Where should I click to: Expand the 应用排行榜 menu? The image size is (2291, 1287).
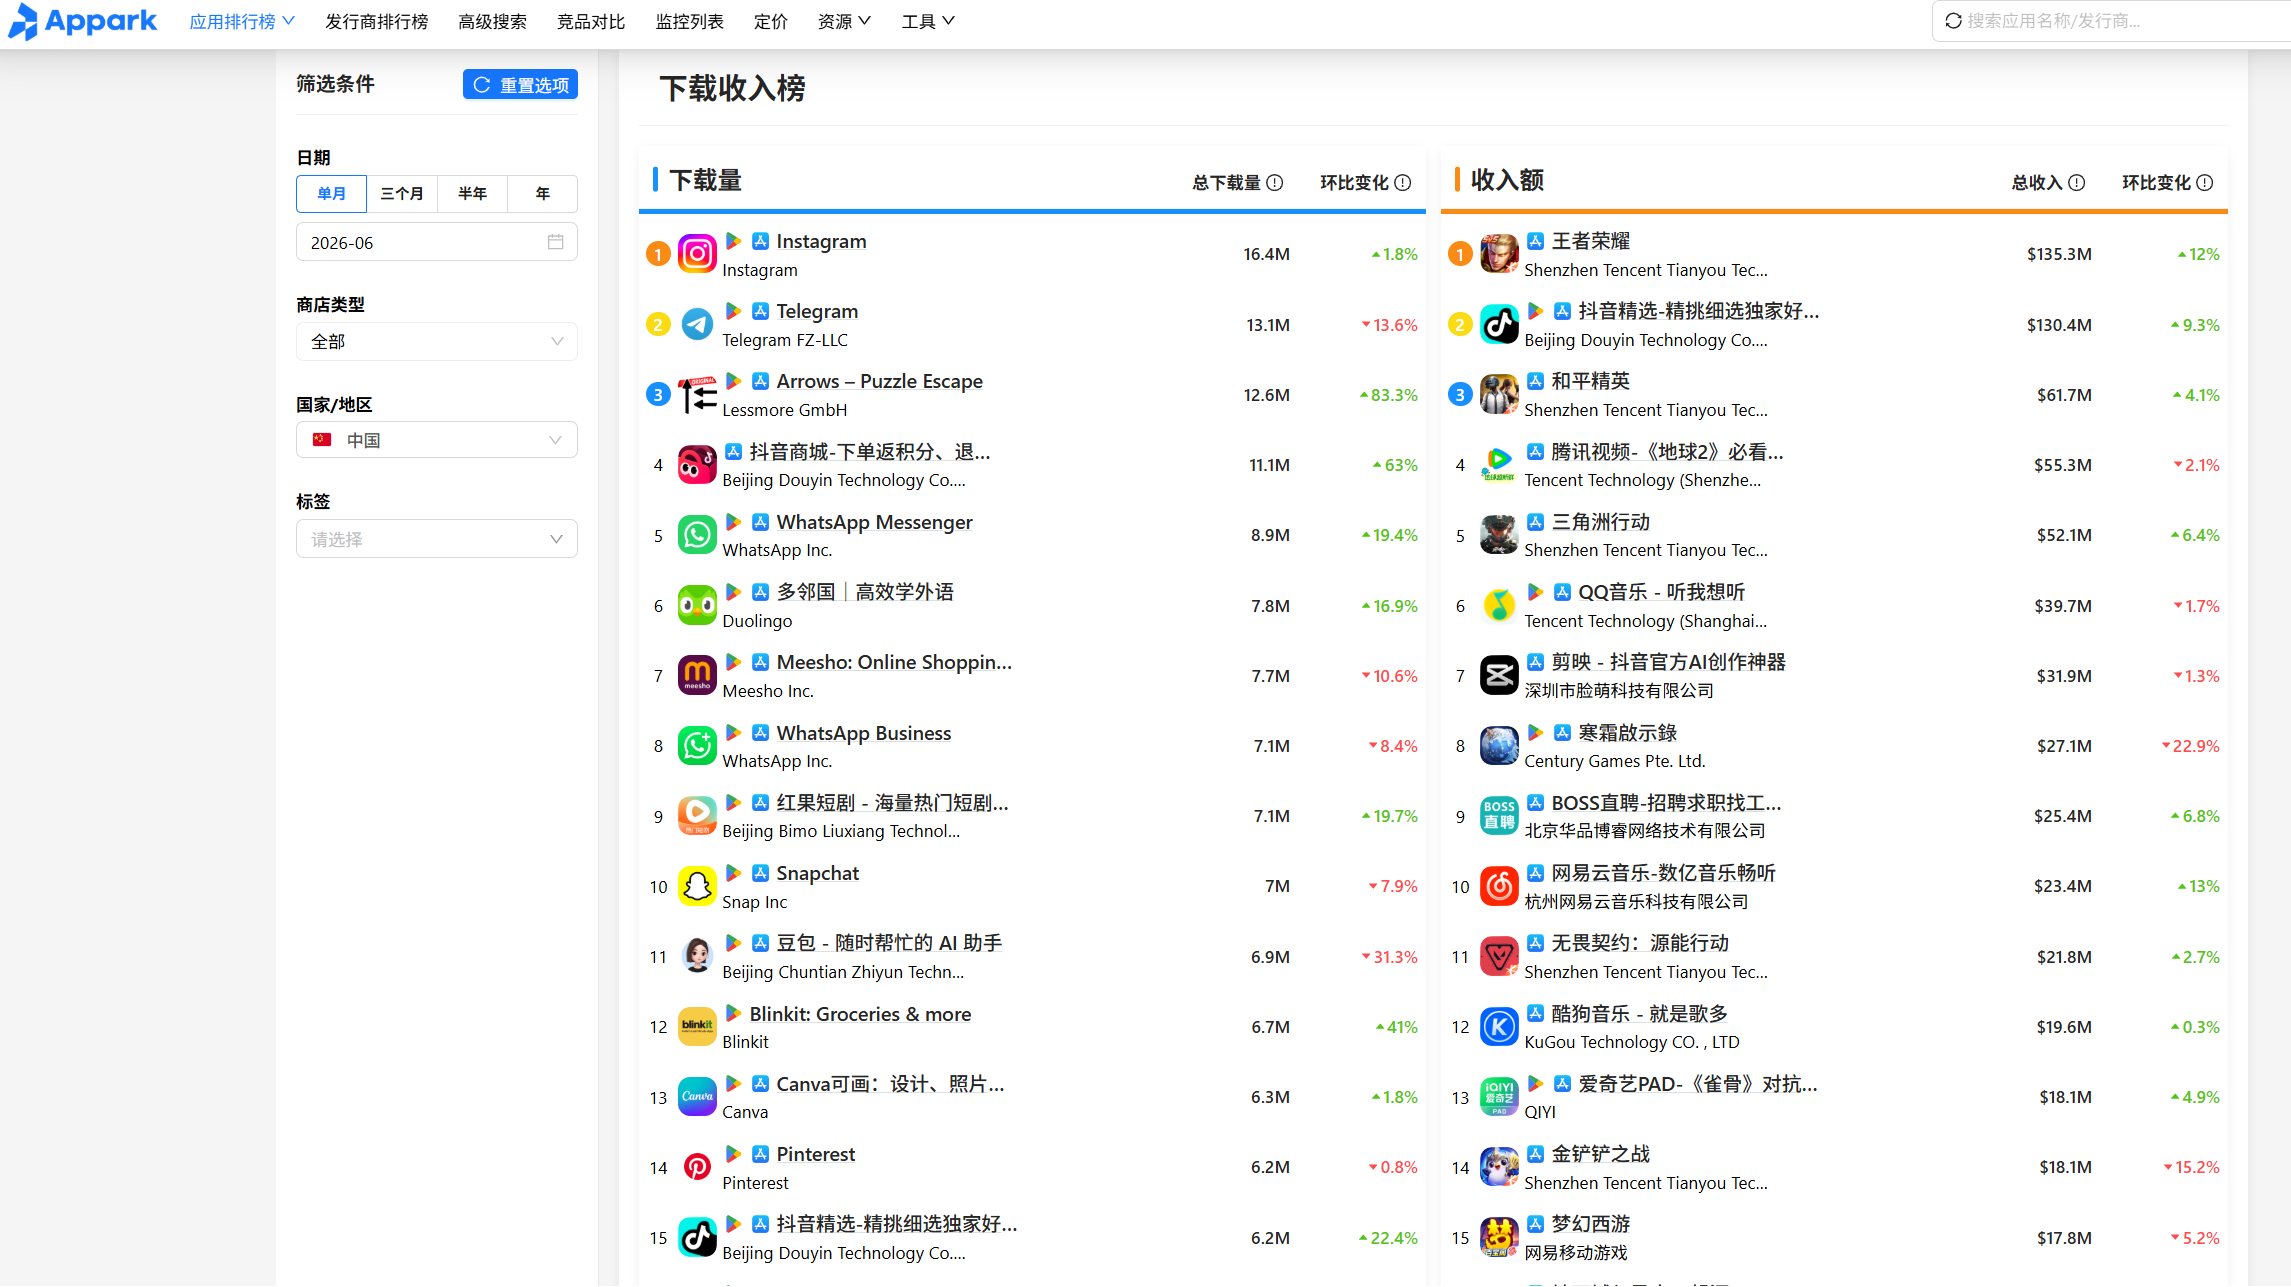click(242, 21)
